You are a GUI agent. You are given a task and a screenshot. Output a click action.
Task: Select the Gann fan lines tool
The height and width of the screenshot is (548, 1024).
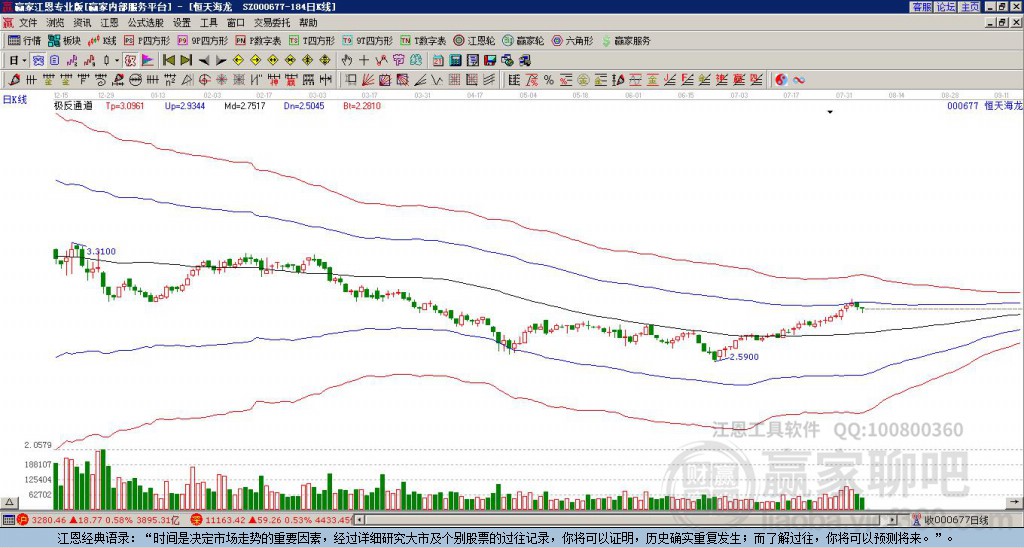[x=368, y=80]
